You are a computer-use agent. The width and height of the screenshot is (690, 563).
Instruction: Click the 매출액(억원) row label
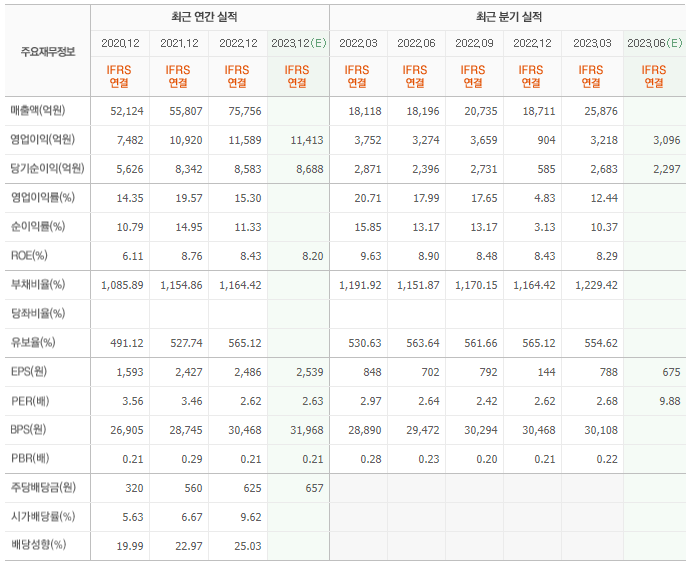pos(38,110)
